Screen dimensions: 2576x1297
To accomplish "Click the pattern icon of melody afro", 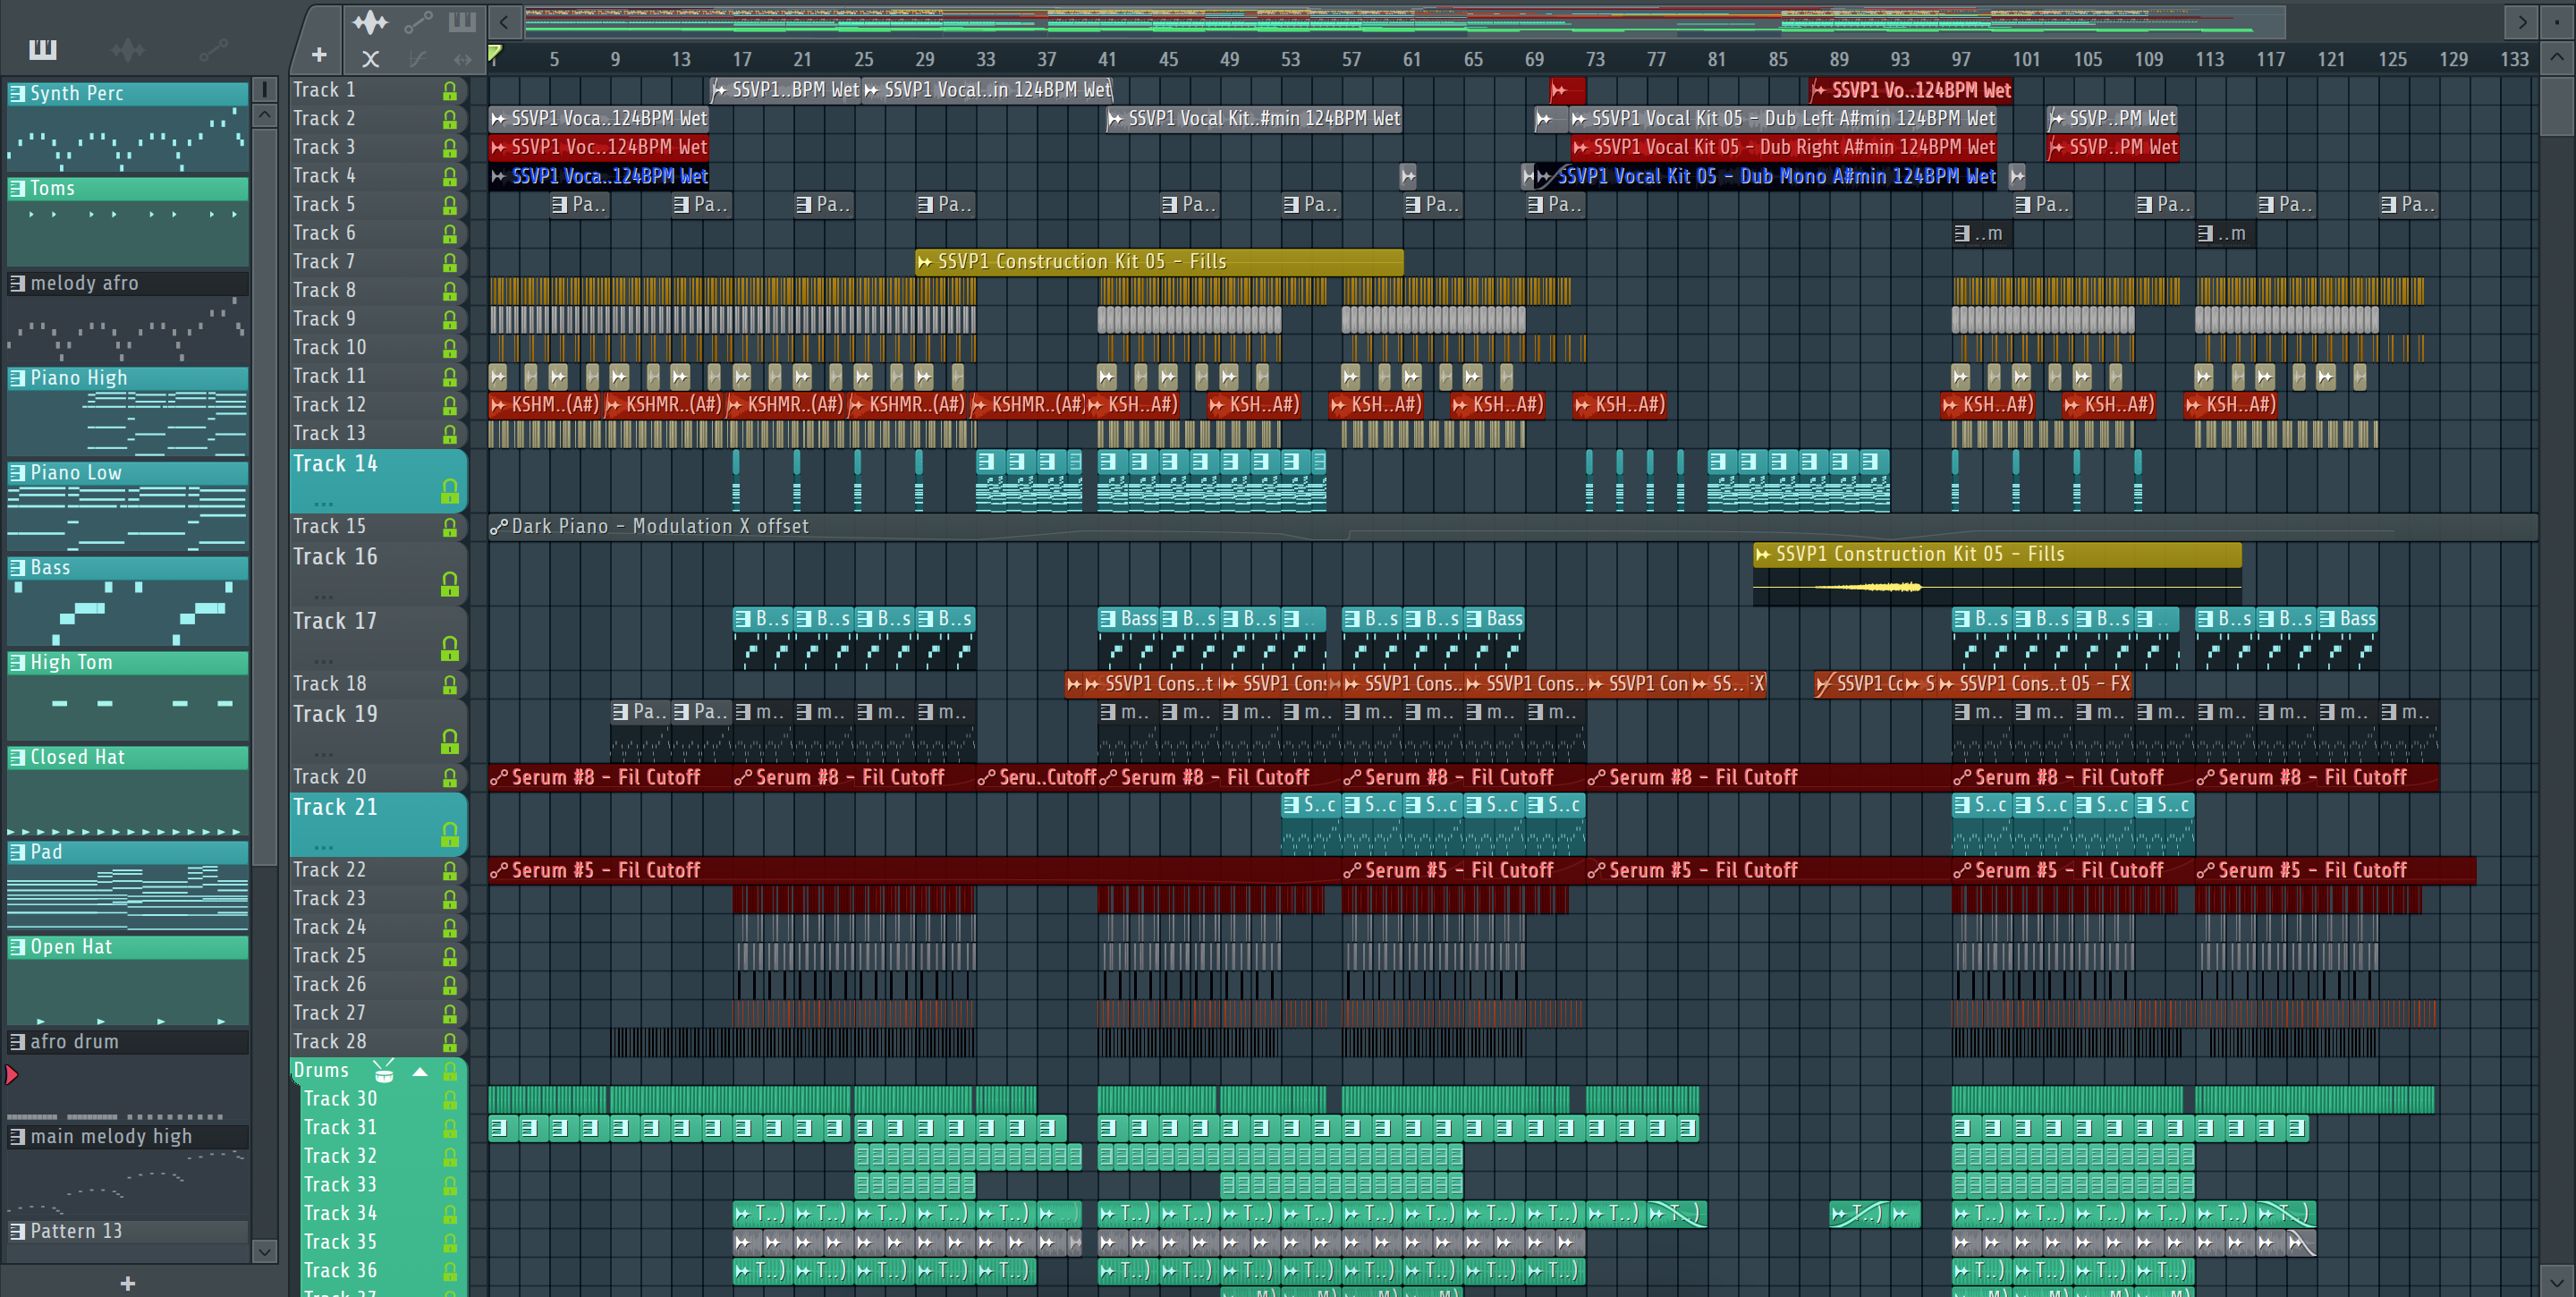I will tap(17, 283).
